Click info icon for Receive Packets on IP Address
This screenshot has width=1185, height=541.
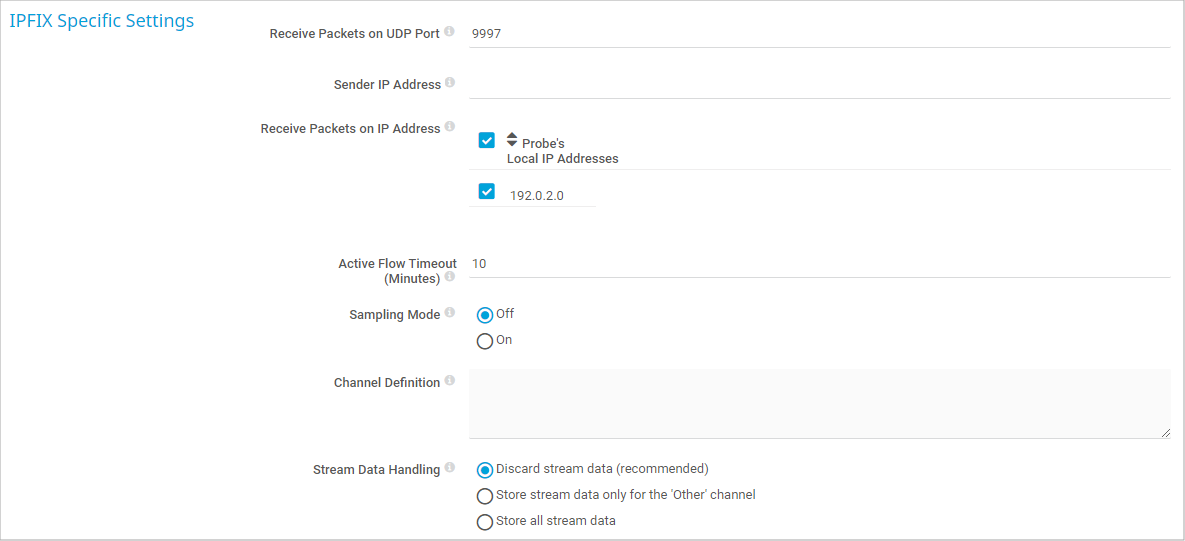click(x=450, y=127)
